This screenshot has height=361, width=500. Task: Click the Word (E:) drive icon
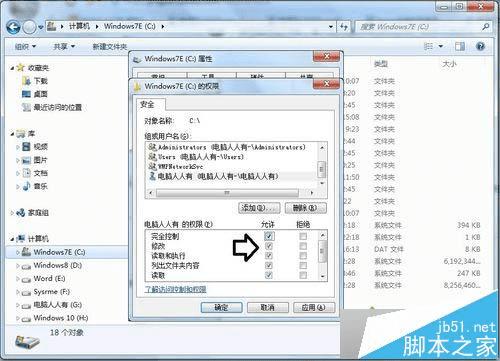click(x=26, y=279)
